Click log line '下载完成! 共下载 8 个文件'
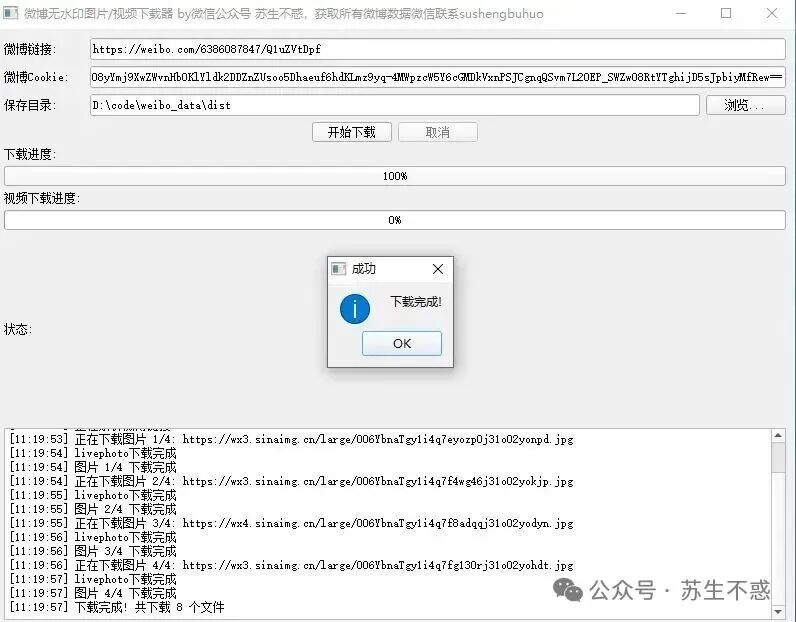 pos(116,607)
